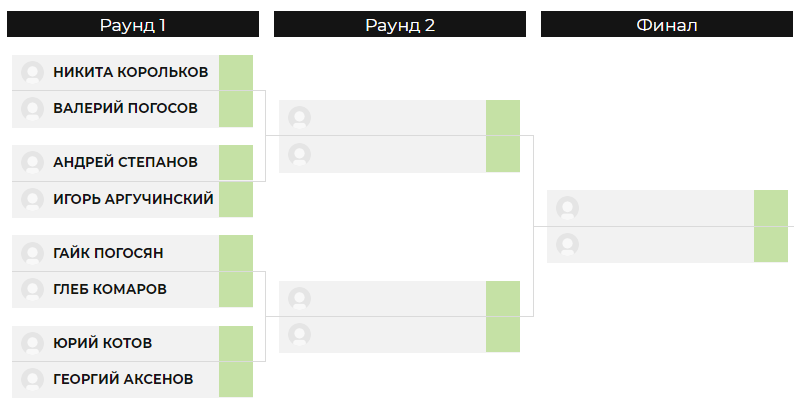Click avatar icon beside Гайк Погосян
The height and width of the screenshot is (403, 794).
pos(32,253)
